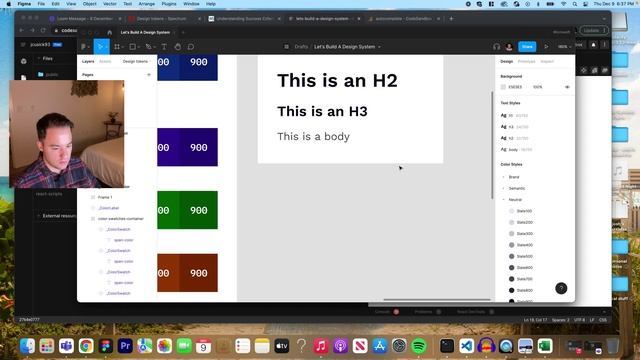The height and width of the screenshot is (360, 640).
Task: Open the Figma menu in macOS menu bar
Action: pos(24,4)
